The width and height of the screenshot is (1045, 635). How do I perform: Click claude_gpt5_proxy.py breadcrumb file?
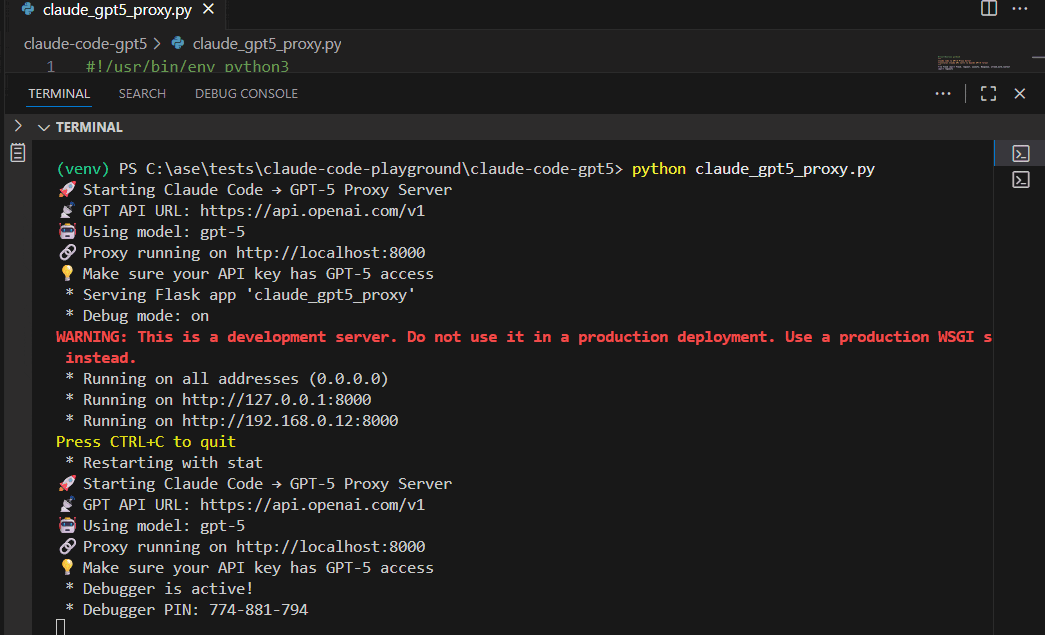(x=267, y=44)
